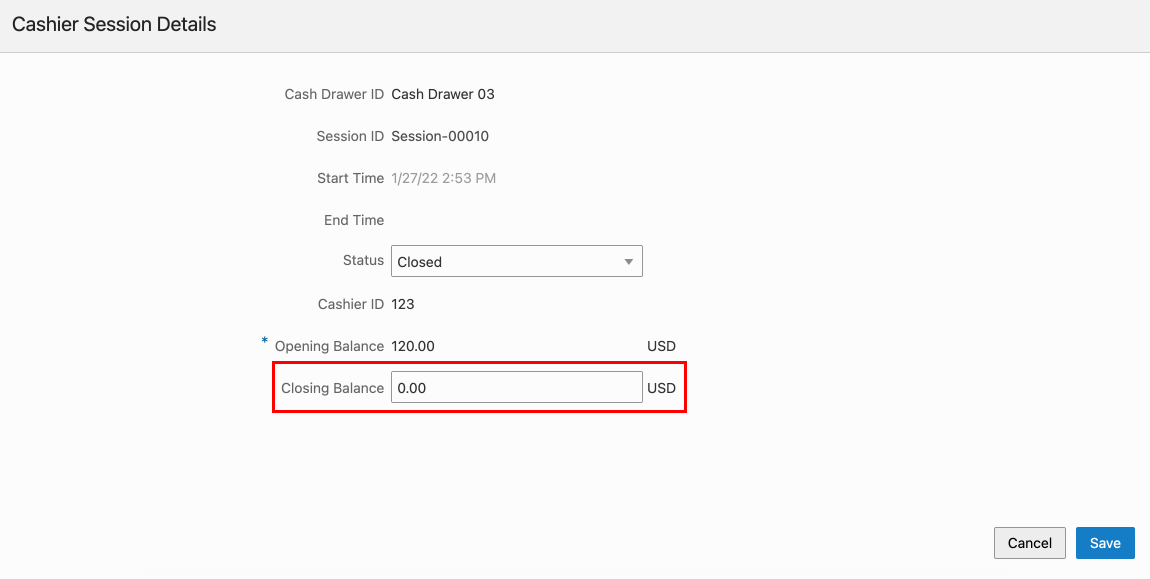Click the Cash Drawer 03 value

[x=443, y=94]
